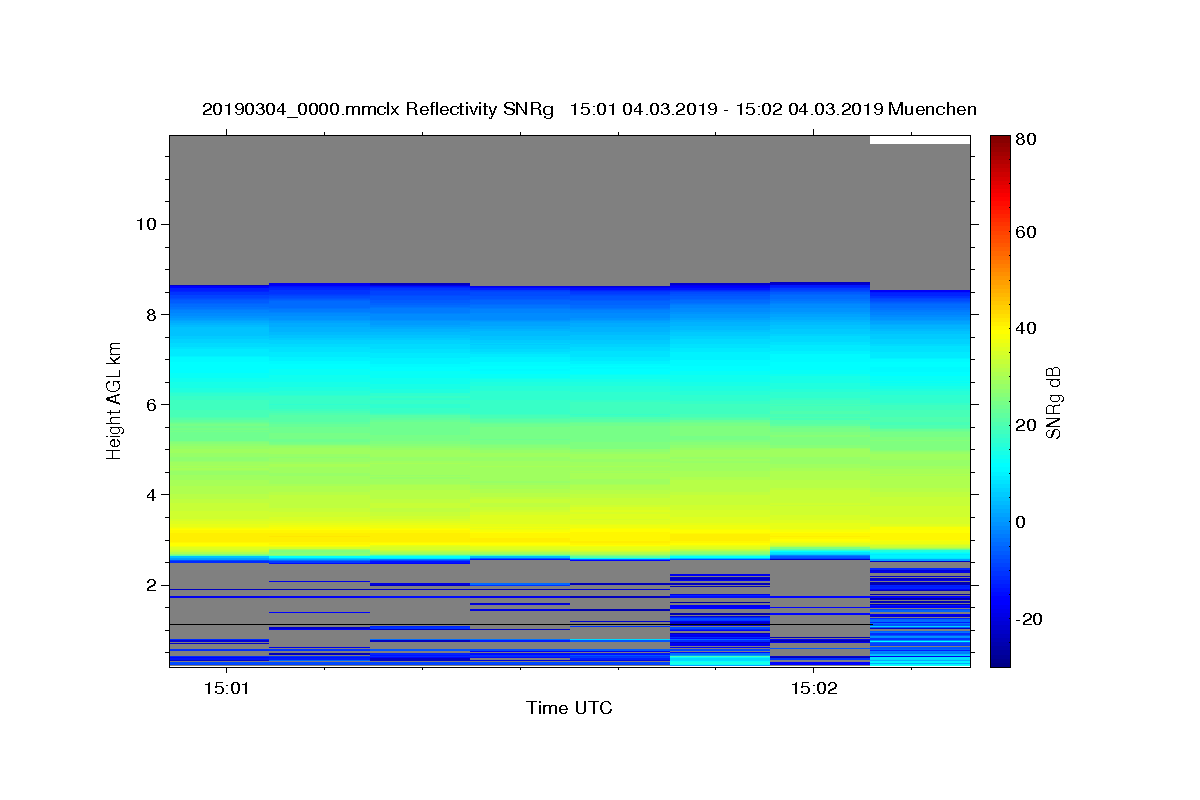This screenshot has height=800, width=1200.
Task: Click the 60 label on the colorbar
Action: [x=1026, y=232]
